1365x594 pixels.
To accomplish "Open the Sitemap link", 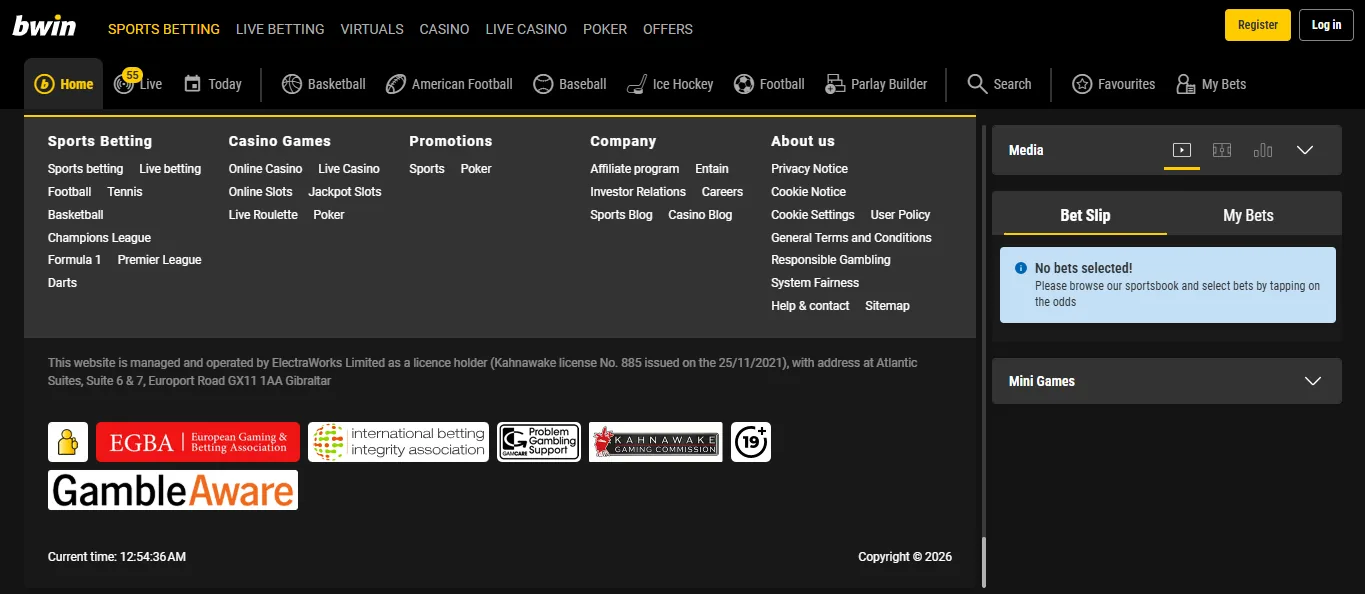I will coord(887,306).
